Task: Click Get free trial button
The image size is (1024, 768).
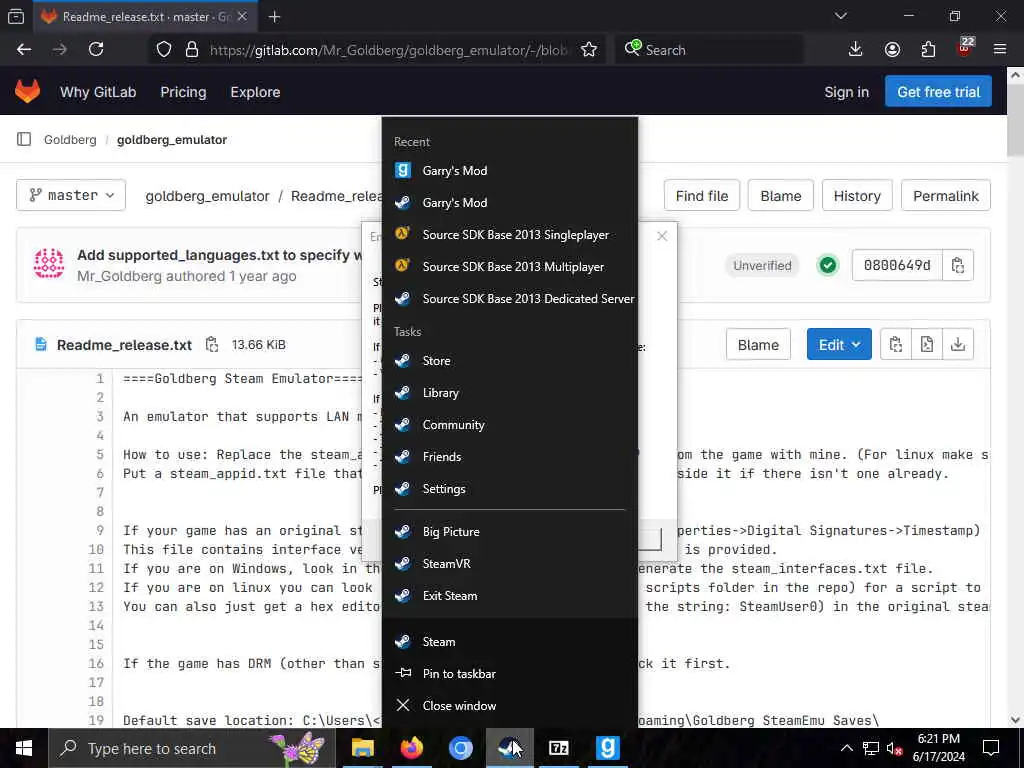Action: point(938,91)
